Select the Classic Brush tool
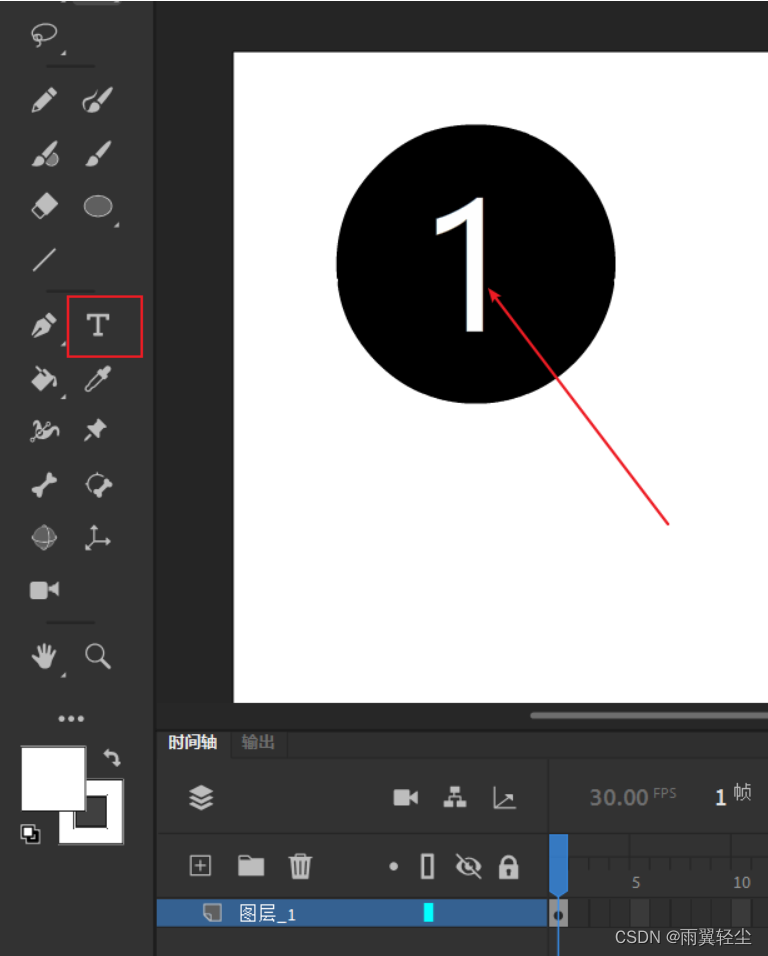768x956 pixels. (x=98, y=154)
